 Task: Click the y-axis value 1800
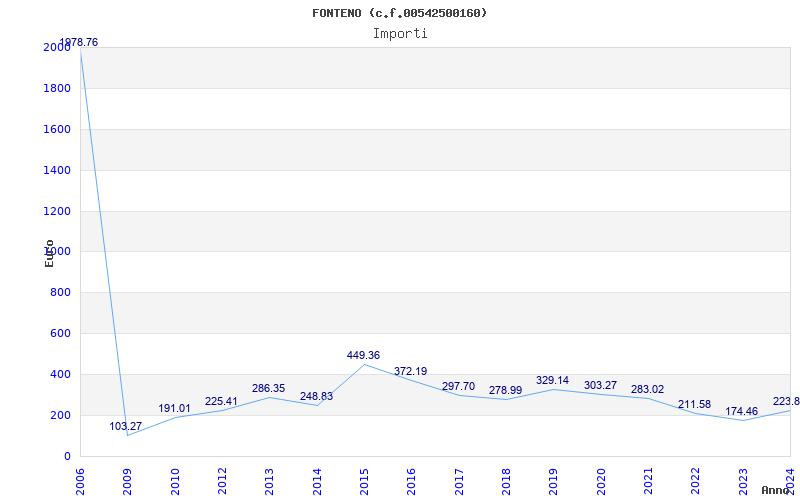point(57,88)
